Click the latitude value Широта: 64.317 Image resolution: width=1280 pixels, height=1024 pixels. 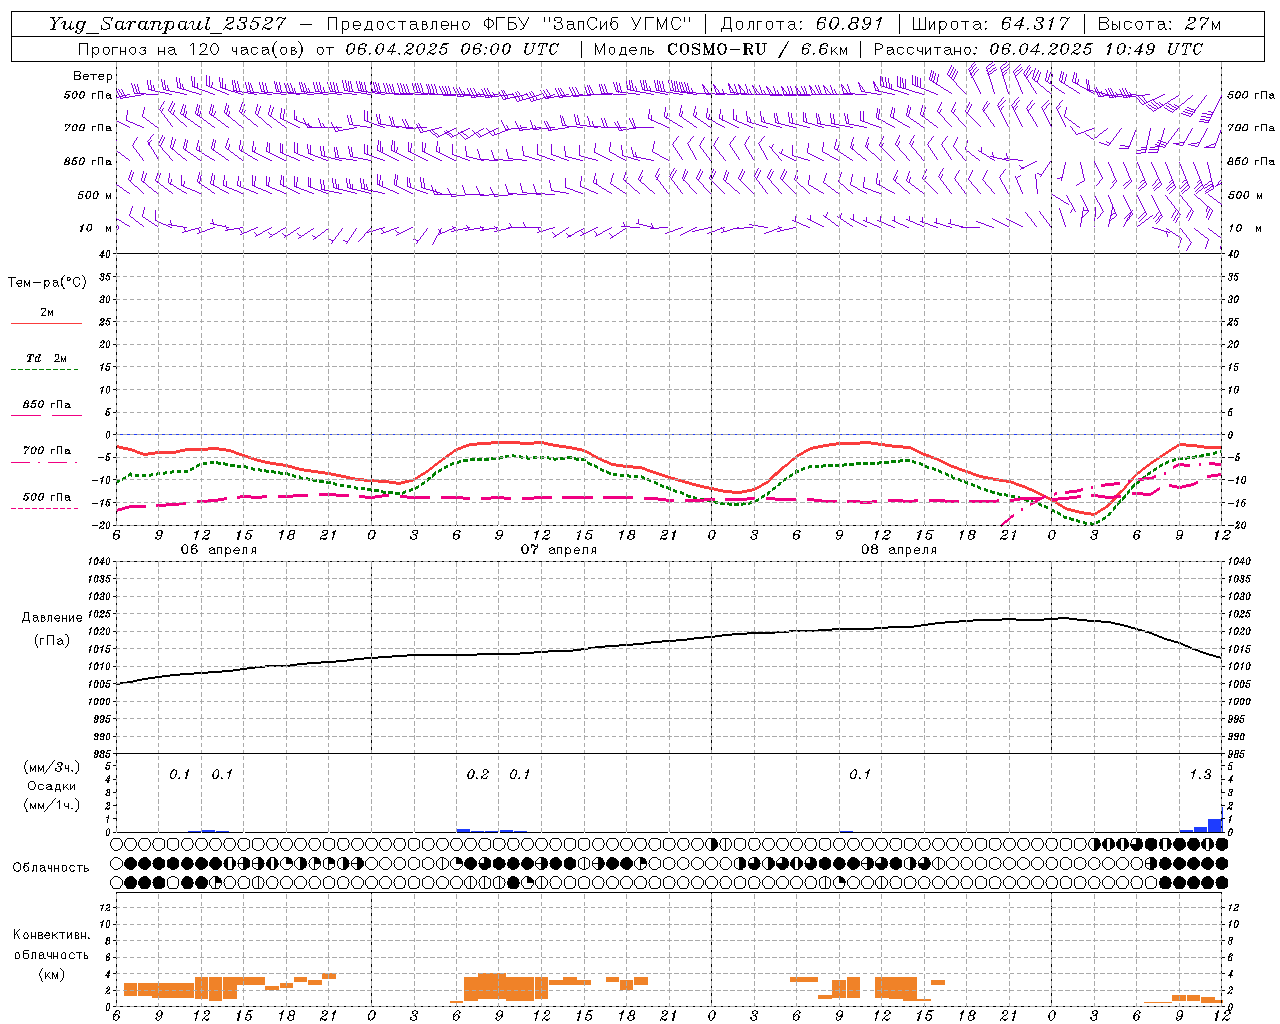[990, 24]
